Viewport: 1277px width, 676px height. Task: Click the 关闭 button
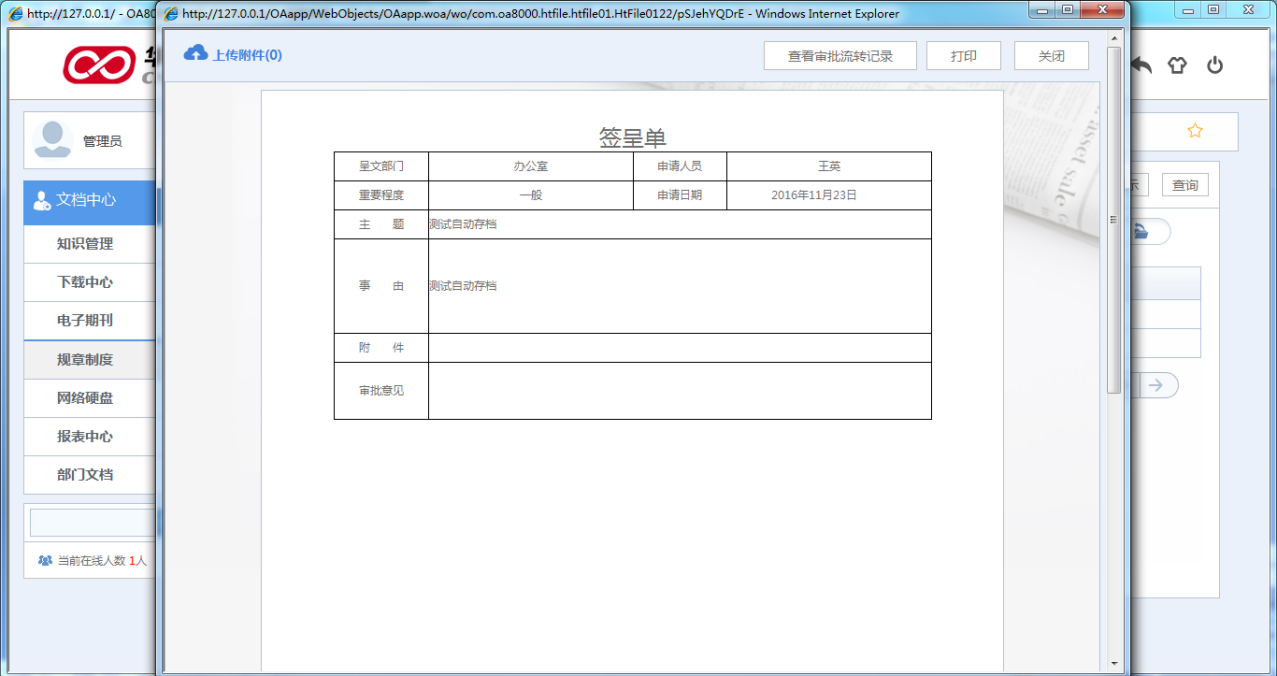(x=1050, y=55)
